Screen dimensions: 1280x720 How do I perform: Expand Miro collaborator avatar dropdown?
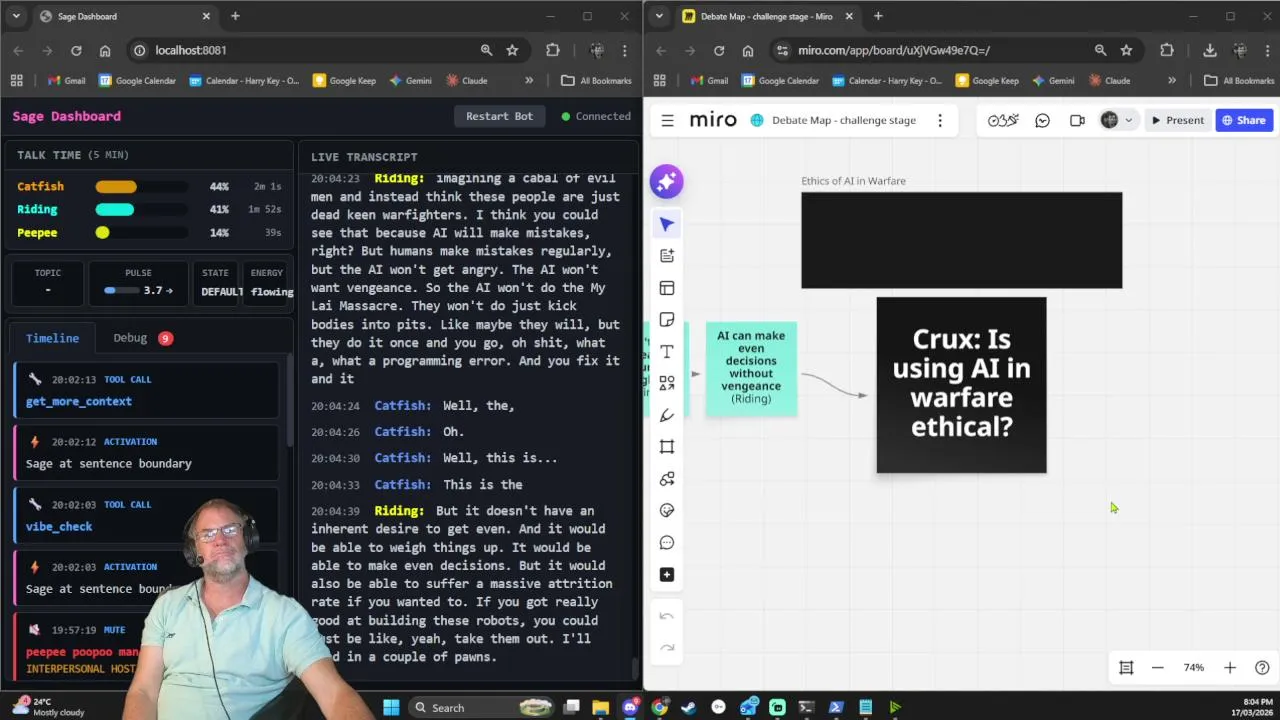[1129, 120]
